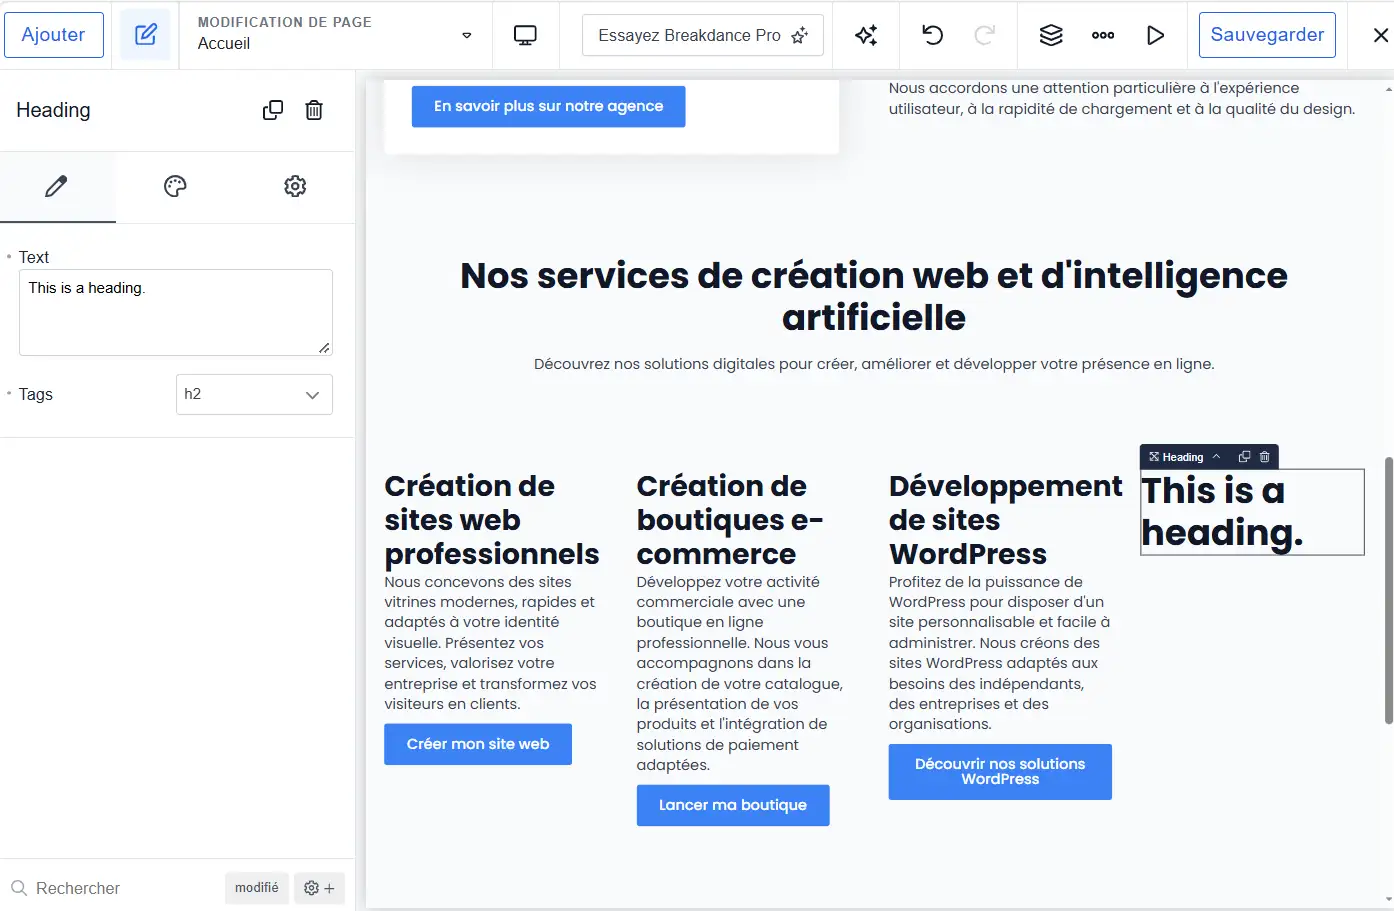Switch to the content pencil tab
This screenshot has height=911, width=1394.
click(x=57, y=186)
